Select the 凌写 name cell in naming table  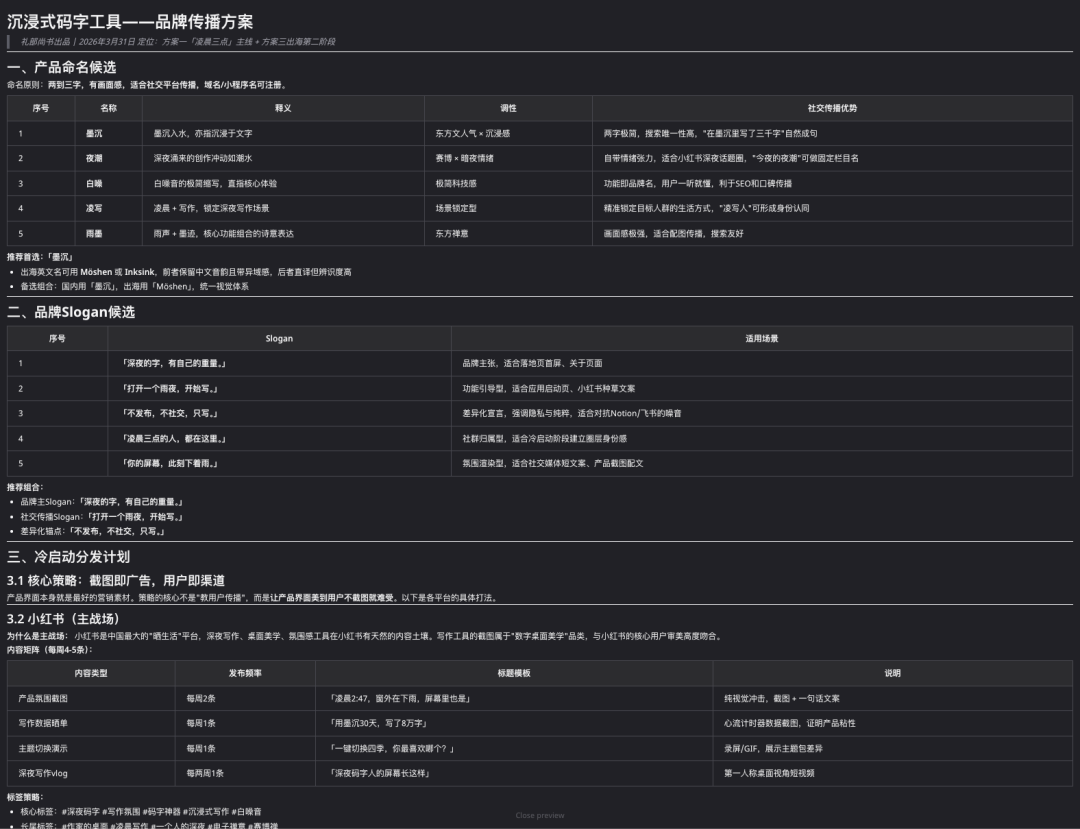[94, 208]
